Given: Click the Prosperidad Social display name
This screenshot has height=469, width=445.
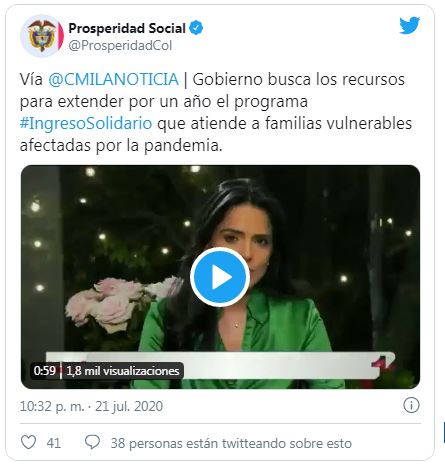Looking at the screenshot, I should pos(127,28).
